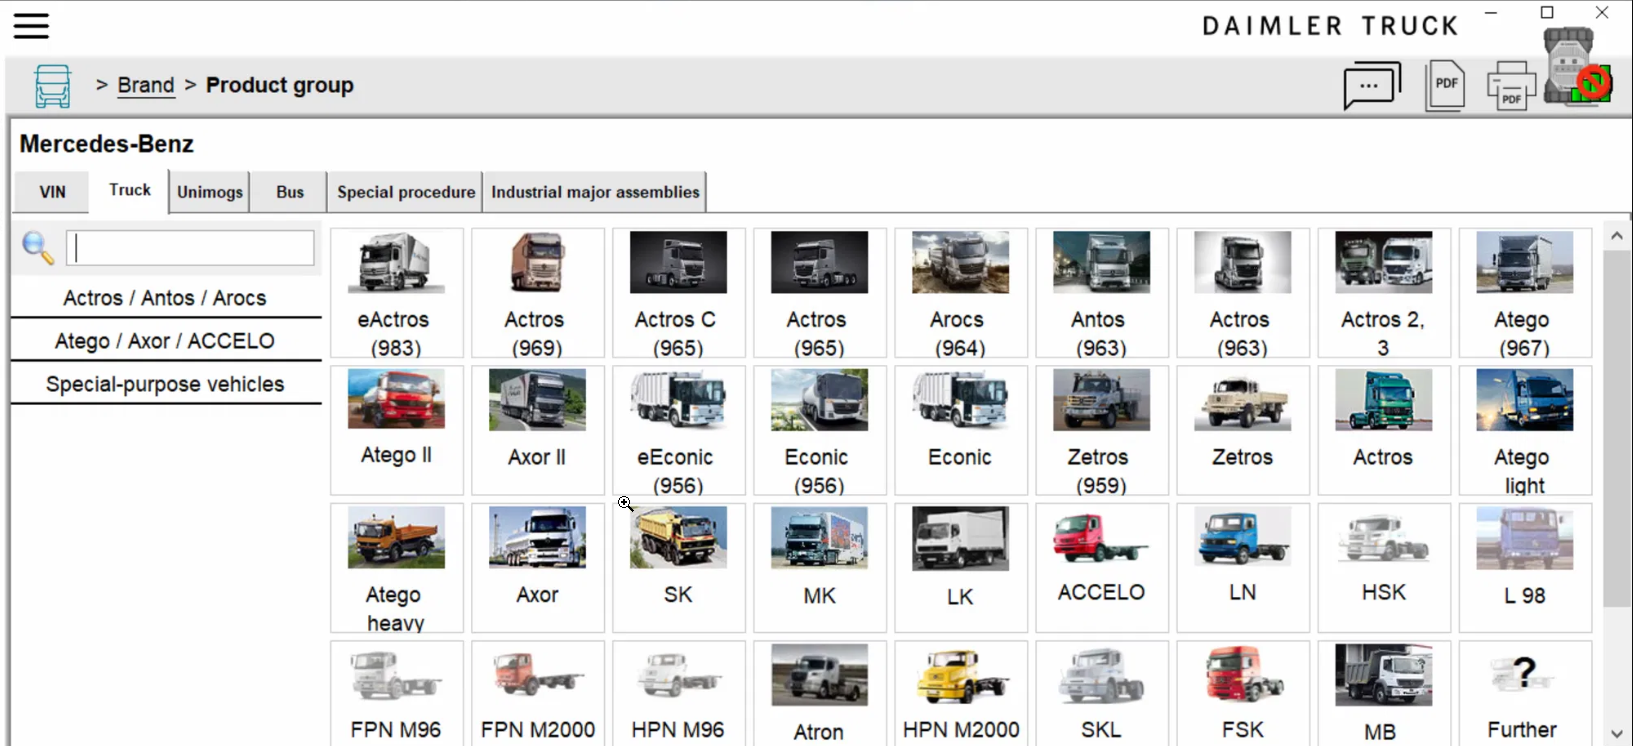Select the eActros (983) tile
Image resolution: width=1633 pixels, height=746 pixels.
pos(397,293)
